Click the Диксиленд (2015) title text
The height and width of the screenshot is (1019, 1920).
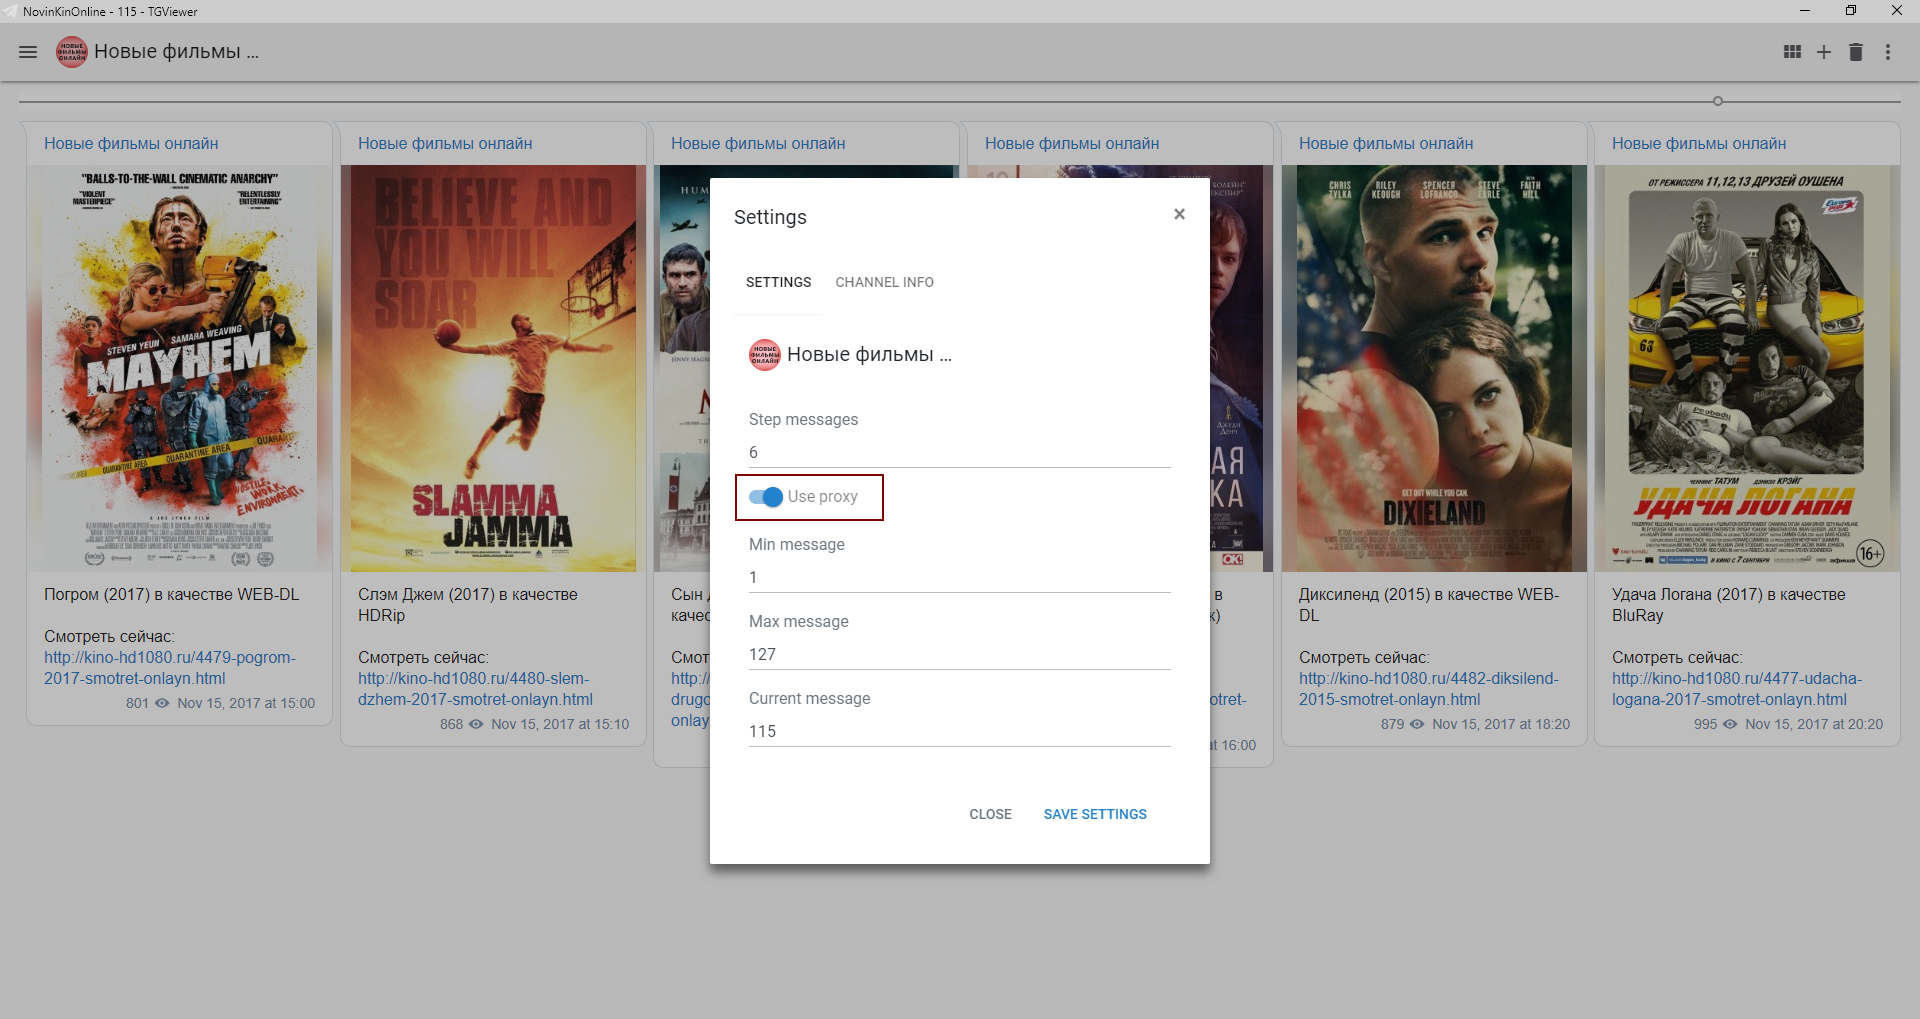(x=1429, y=605)
